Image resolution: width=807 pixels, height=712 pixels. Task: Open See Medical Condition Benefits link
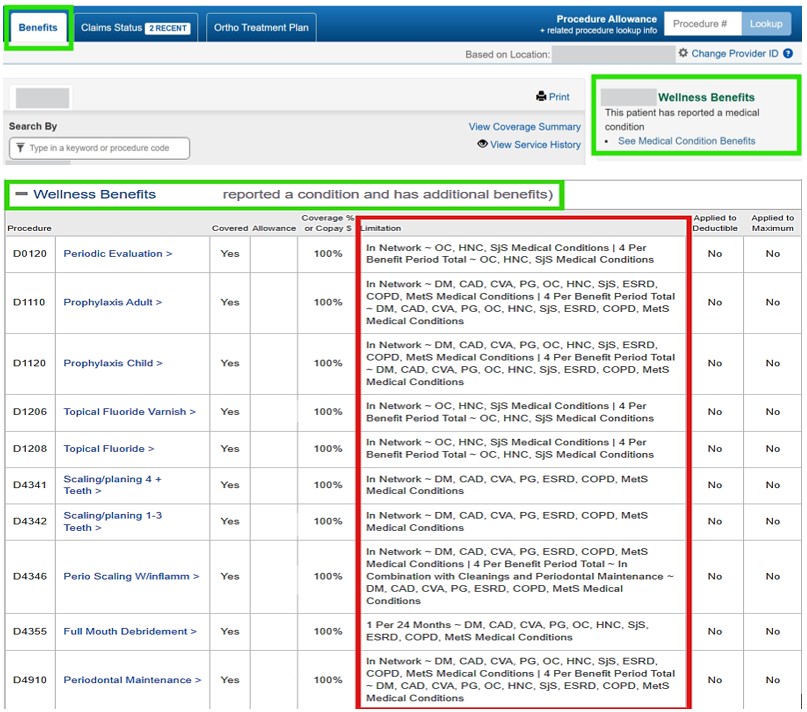686,141
